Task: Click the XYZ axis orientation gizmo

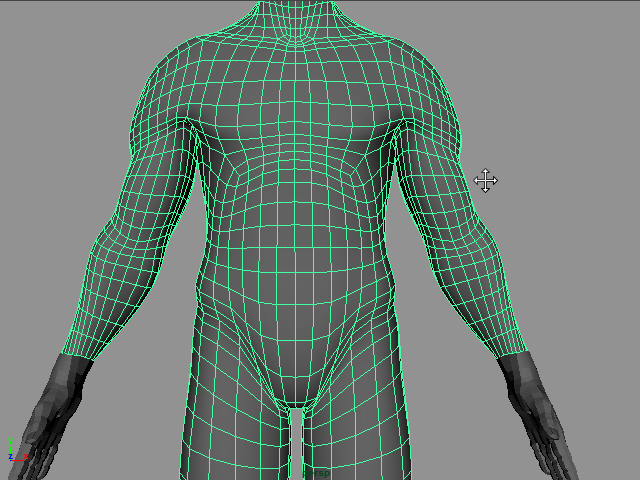Action: 12,448
